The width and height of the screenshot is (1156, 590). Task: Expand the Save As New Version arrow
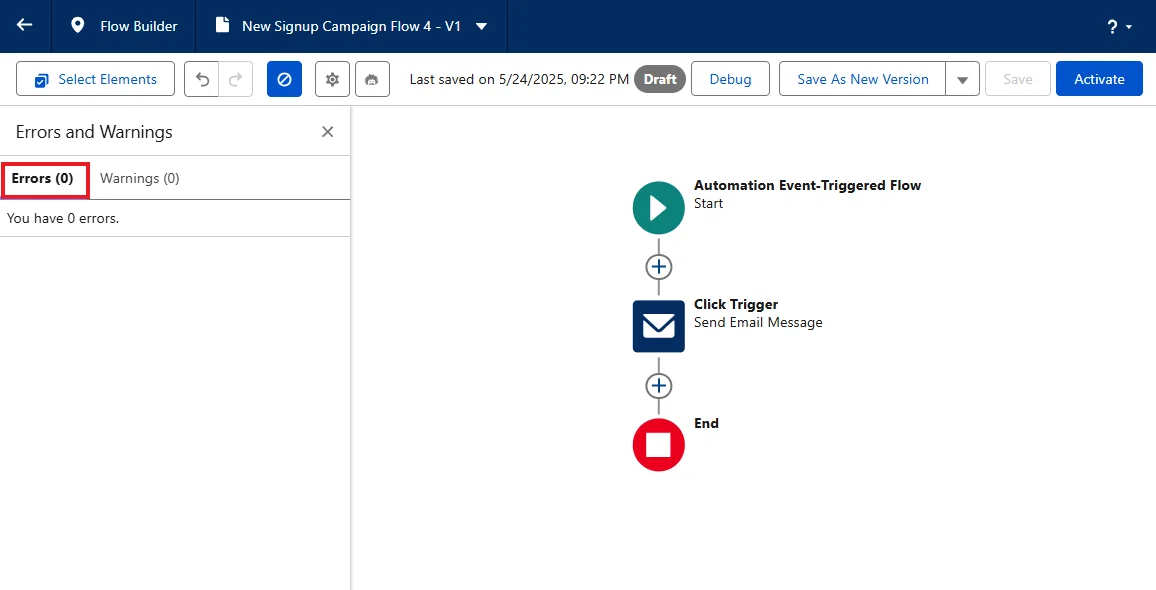(962, 79)
